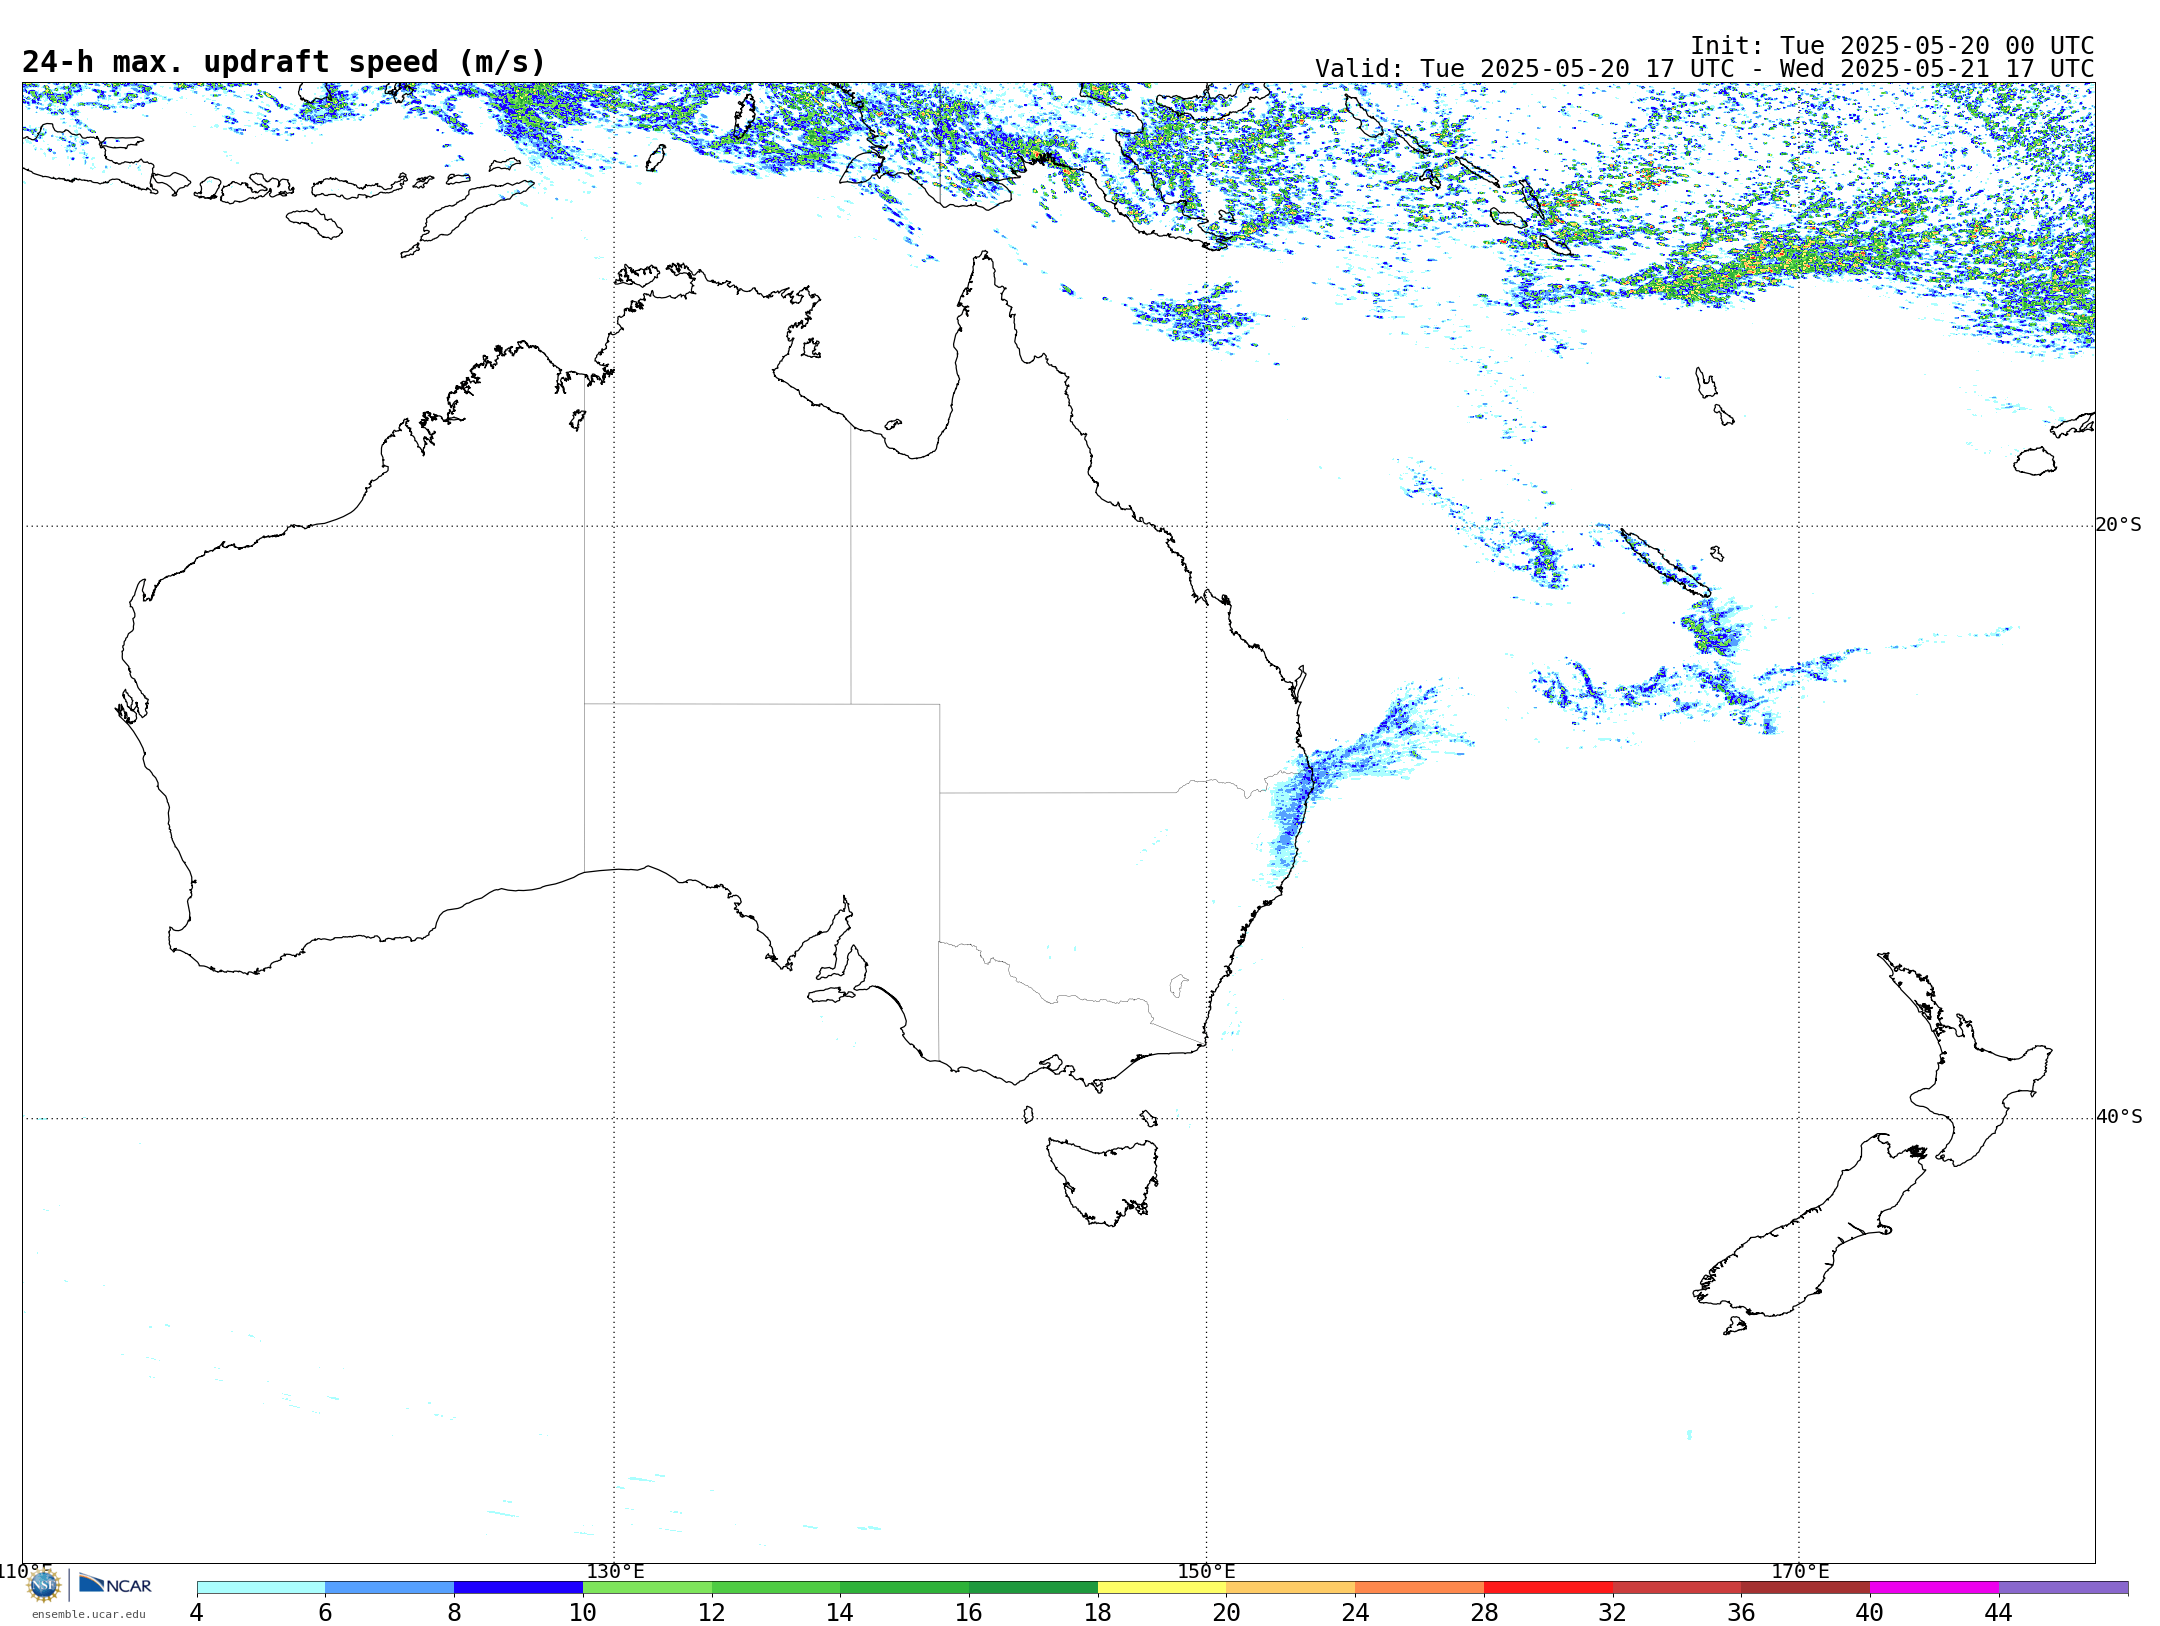Pick the purple above-44 colorbar swatch
The image size is (2160, 1626).
(2063, 1587)
